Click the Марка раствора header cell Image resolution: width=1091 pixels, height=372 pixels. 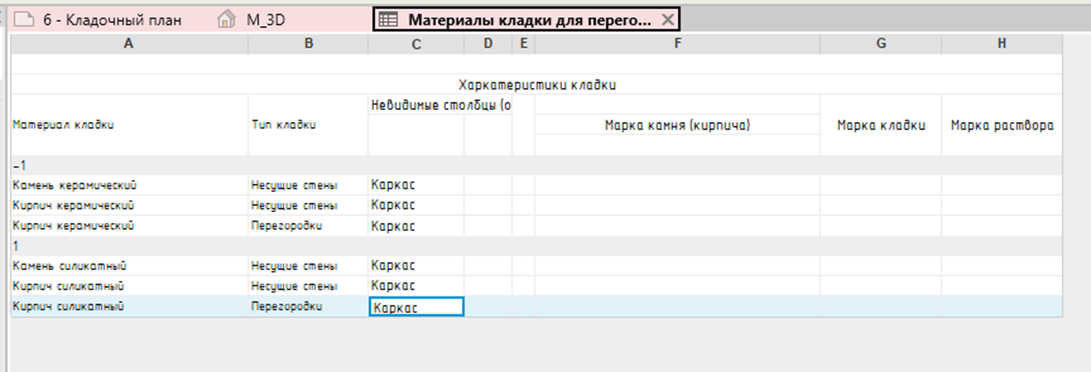pyautogui.click(x=1002, y=125)
